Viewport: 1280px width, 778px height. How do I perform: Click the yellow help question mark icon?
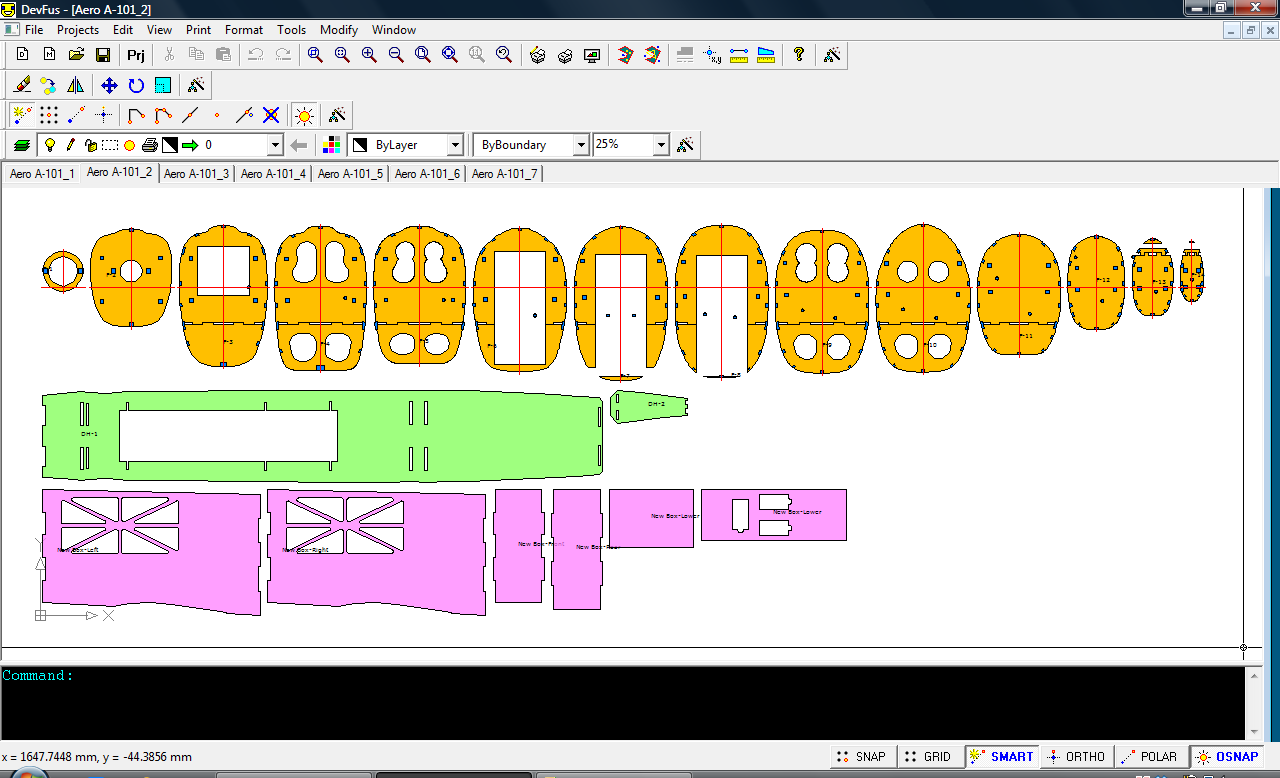coord(798,55)
